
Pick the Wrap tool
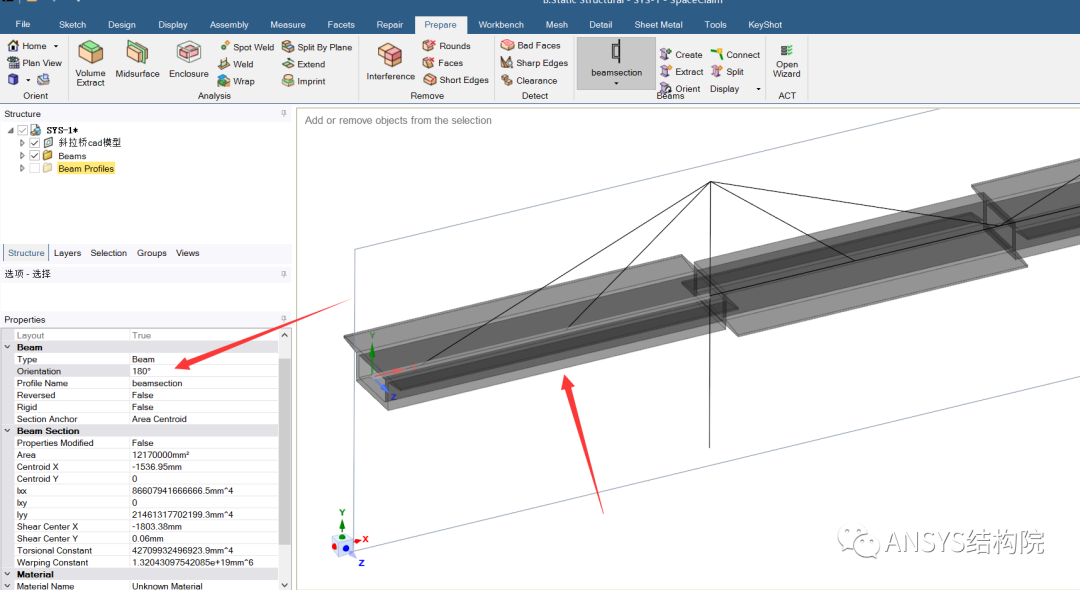[236, 81]
